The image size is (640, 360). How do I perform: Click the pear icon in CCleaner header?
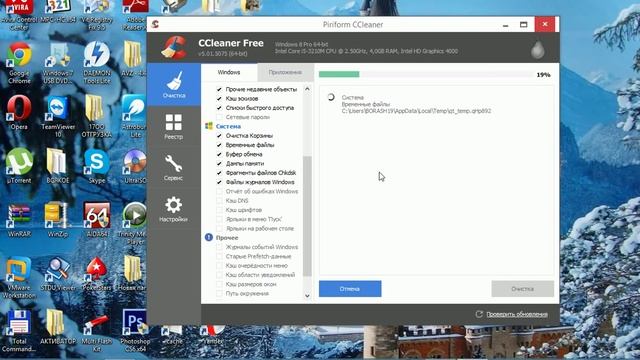538,49
